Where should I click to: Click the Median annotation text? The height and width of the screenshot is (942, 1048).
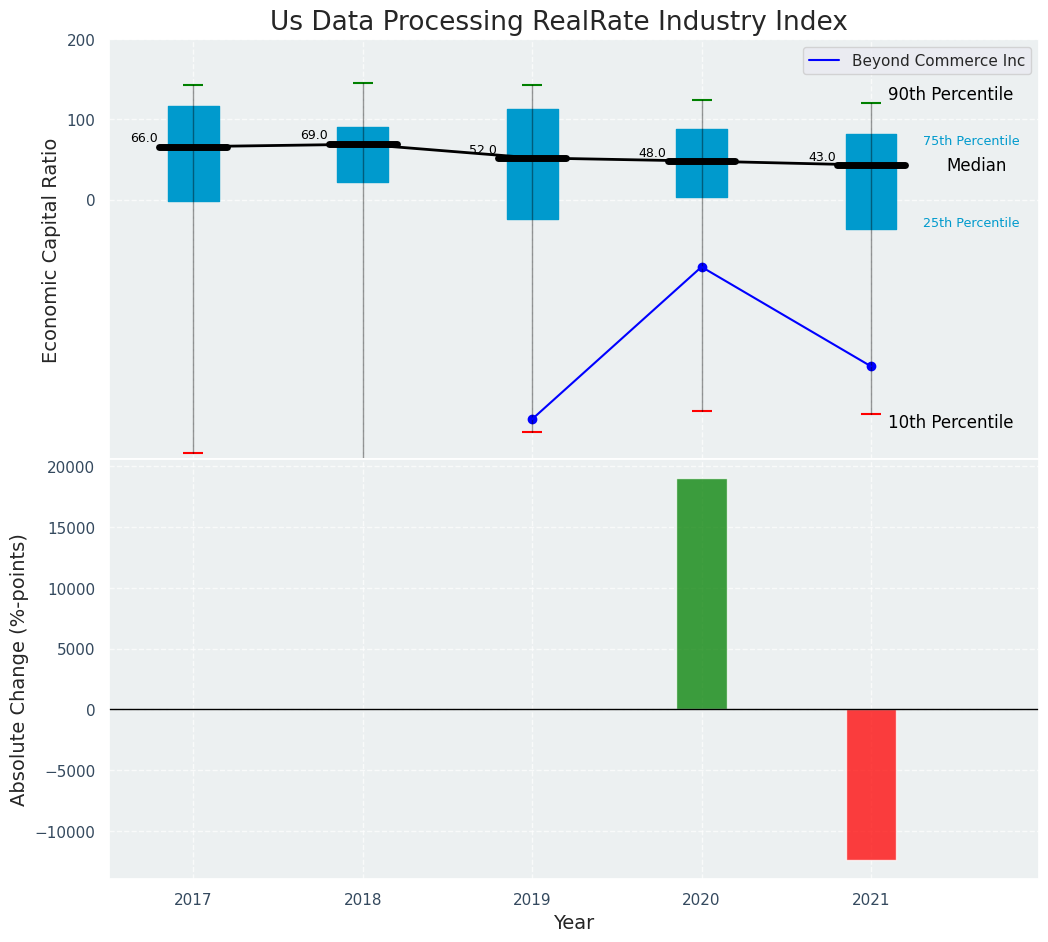coord(976,165)
